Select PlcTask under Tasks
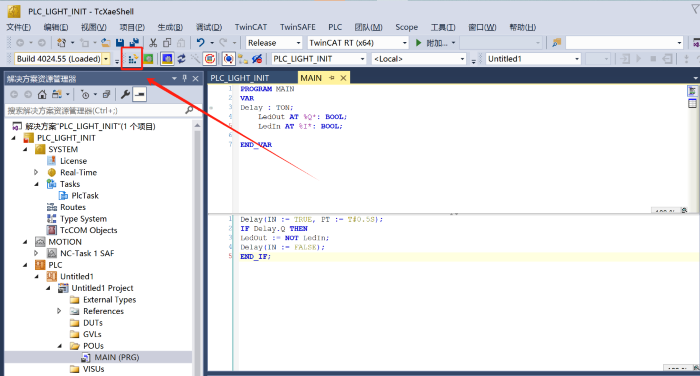The image size is (700, 376). tap(85, 196)
